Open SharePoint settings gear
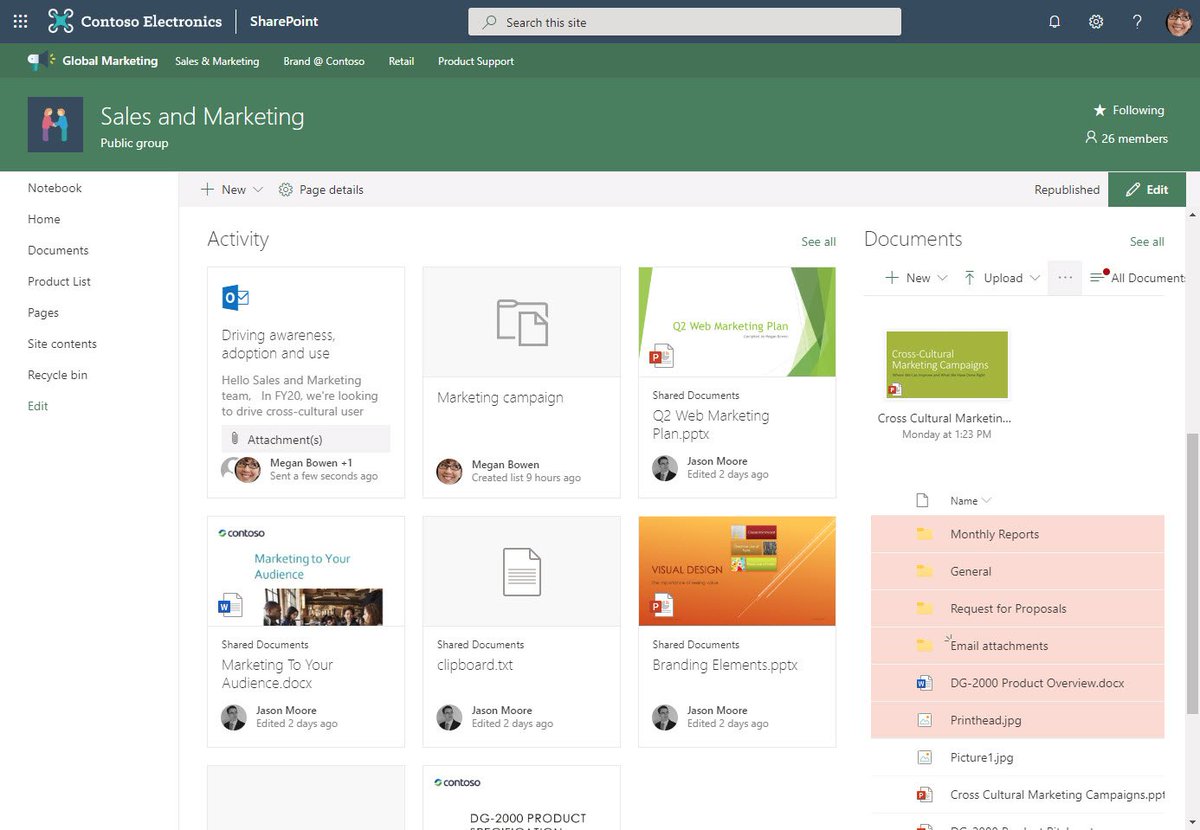Image resolution: width=1200 pixels, height=830 pixels. tap(1096, 21)
